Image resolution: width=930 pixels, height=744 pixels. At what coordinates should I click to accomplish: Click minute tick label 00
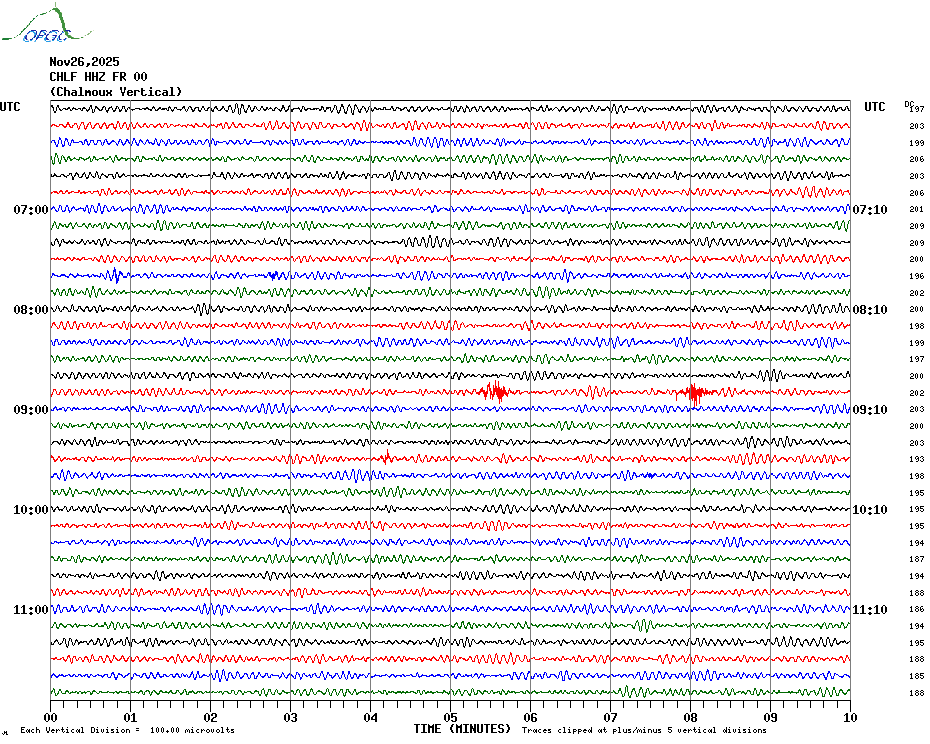50,717
